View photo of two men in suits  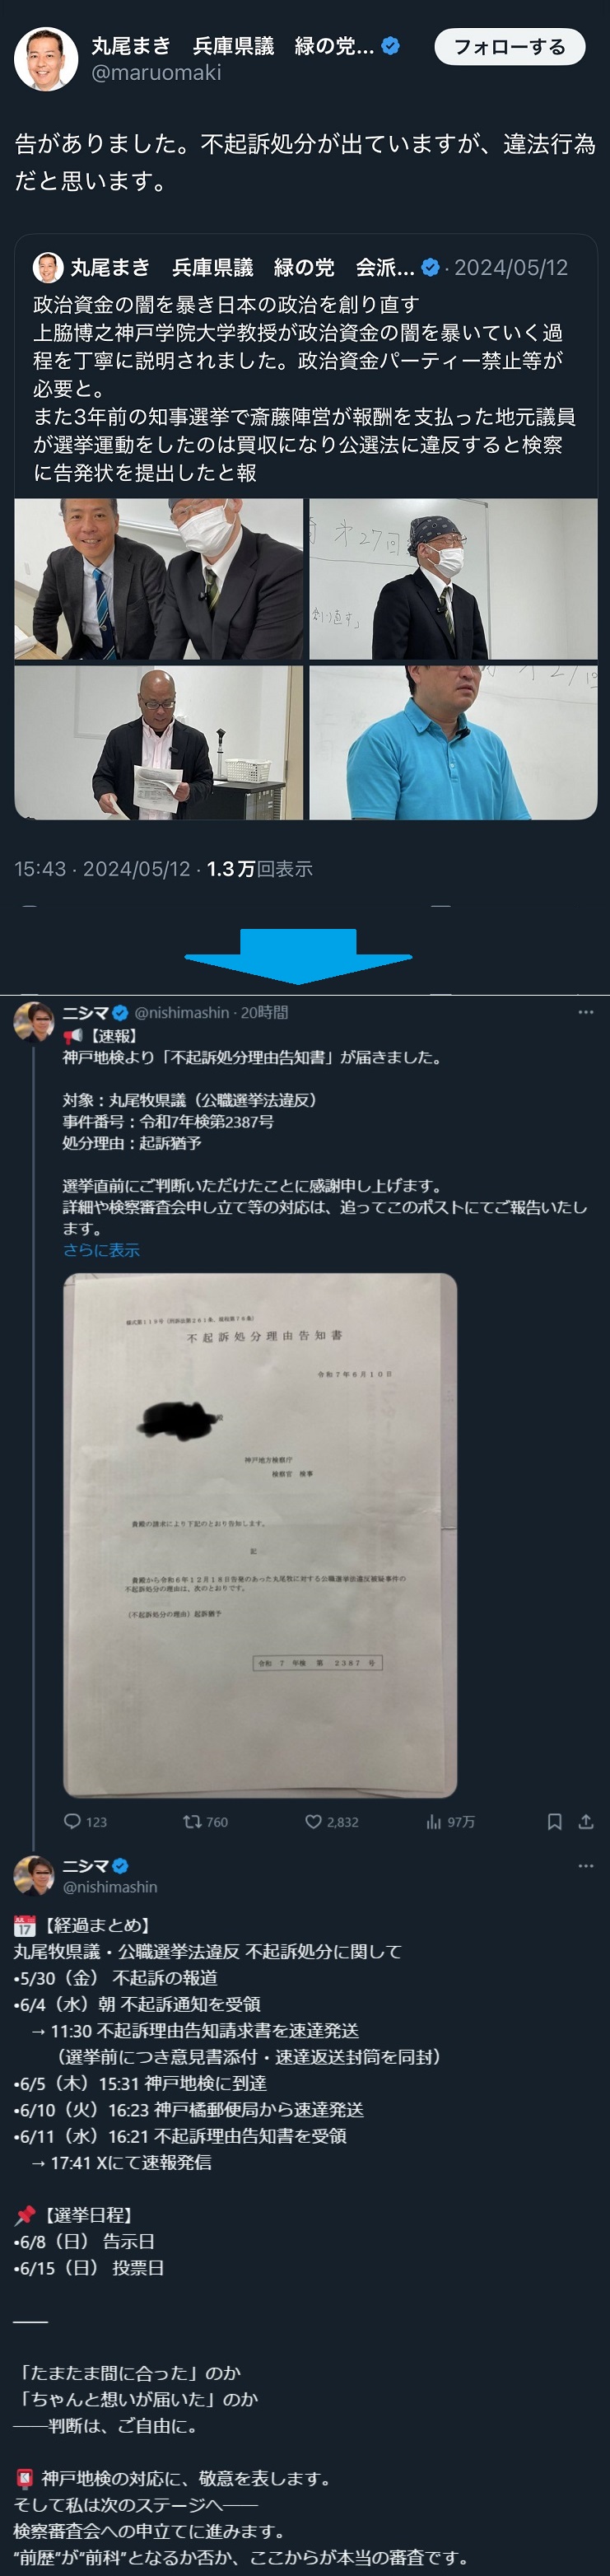pyautogui.click(x=159, y=579)
